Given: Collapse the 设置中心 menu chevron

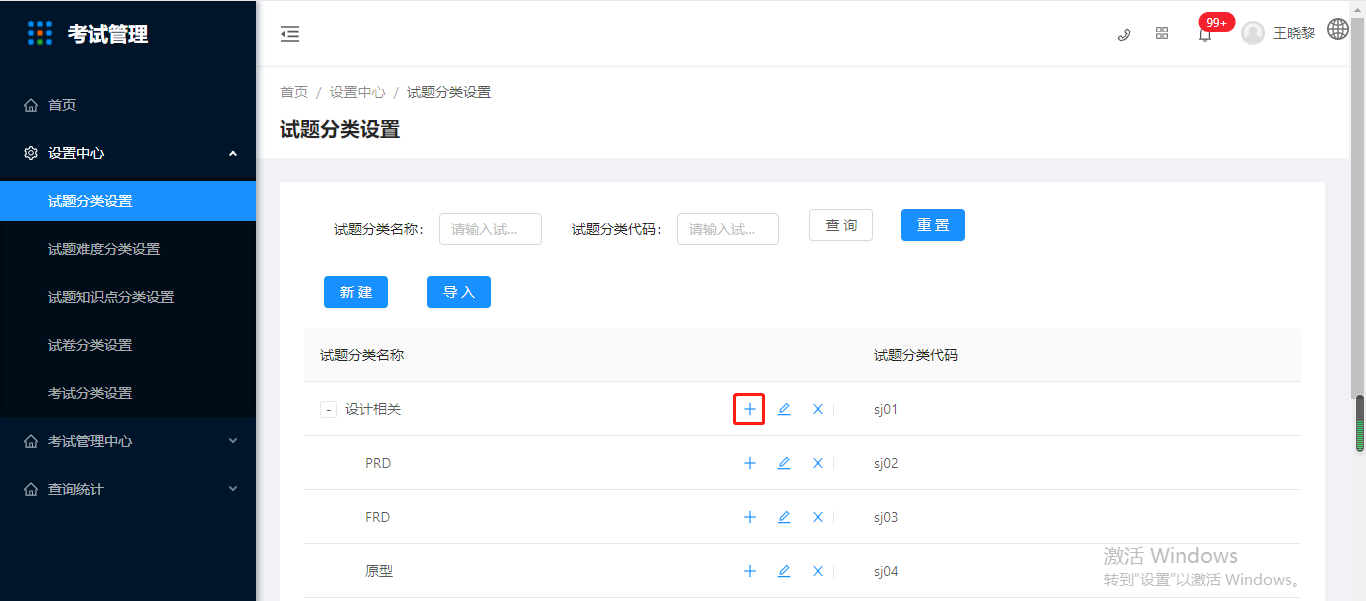Looking at the screenshot, I should point(233,153).
